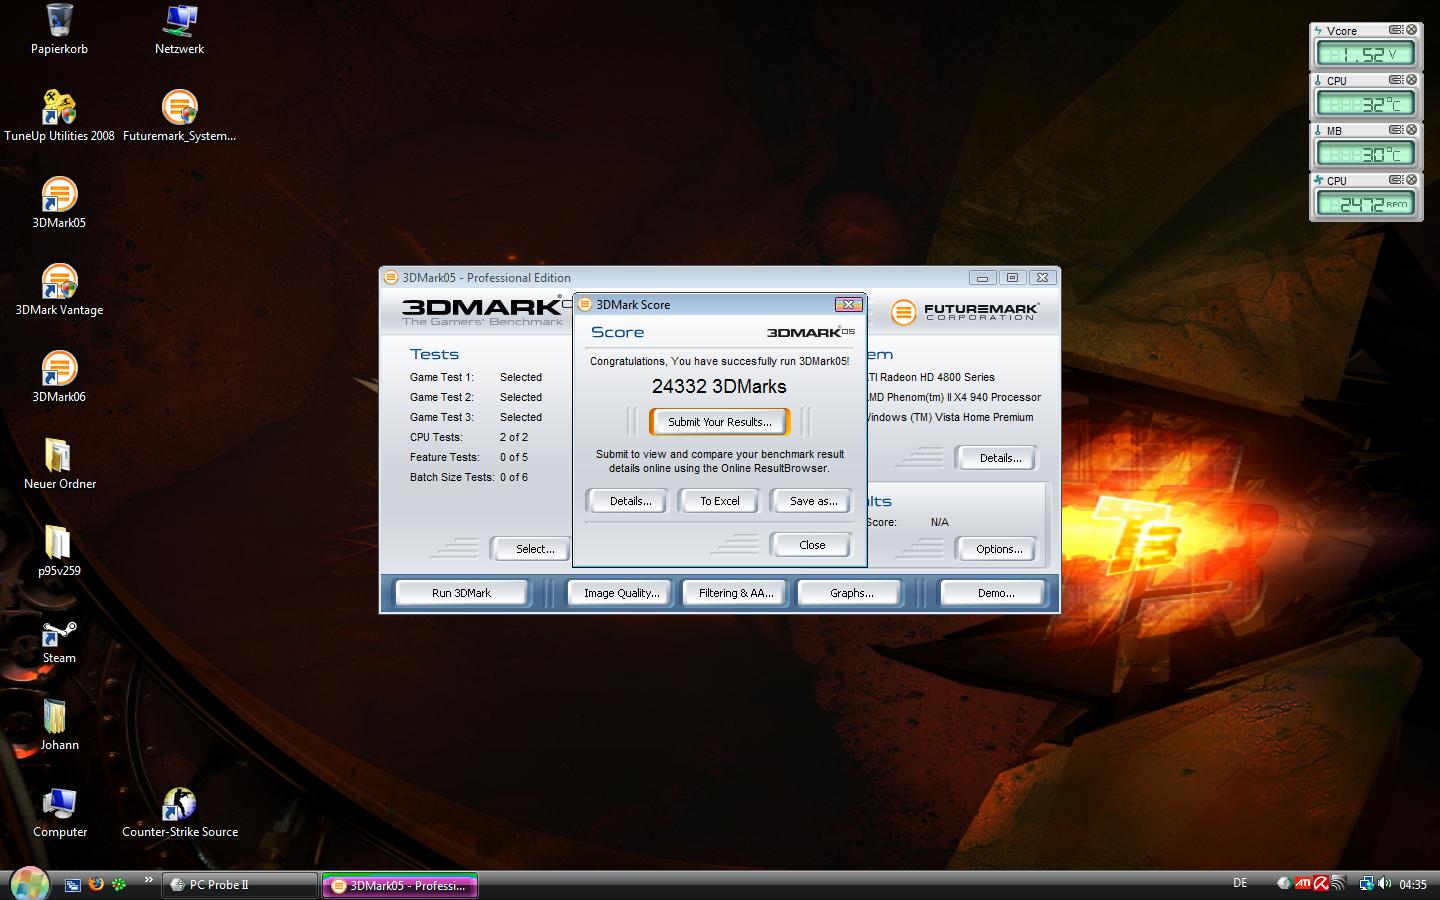1440x900 pixels.
Task: Open the Netzwerk desktop icon
Action: tap(179, 29)
